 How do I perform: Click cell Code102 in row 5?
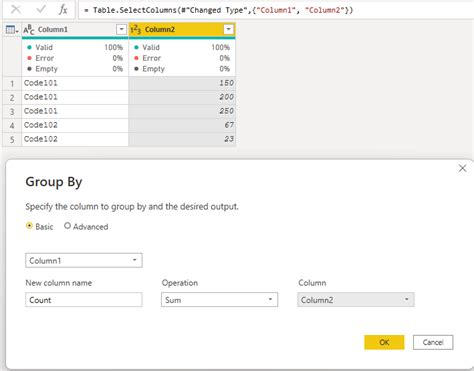tap(75, 139)
